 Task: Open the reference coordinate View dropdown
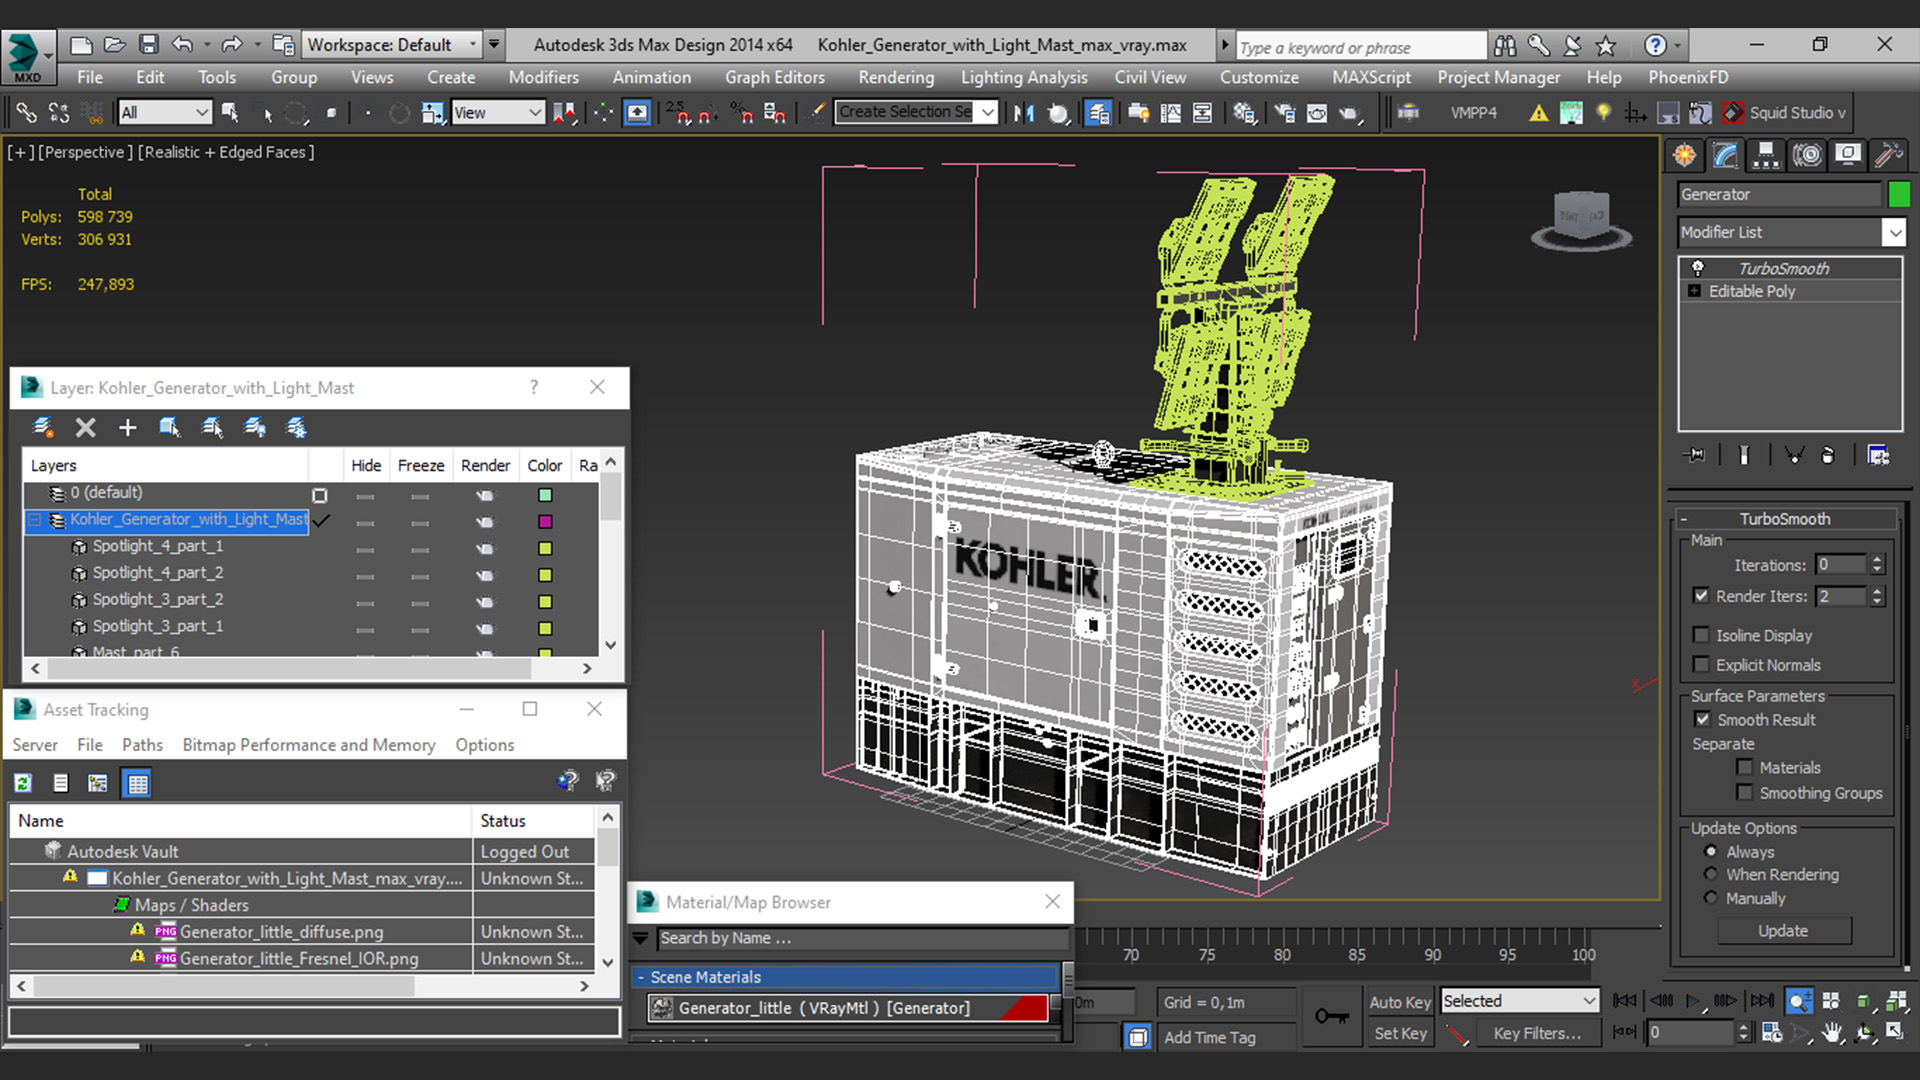pyautogui.click(x=497, y=113)
